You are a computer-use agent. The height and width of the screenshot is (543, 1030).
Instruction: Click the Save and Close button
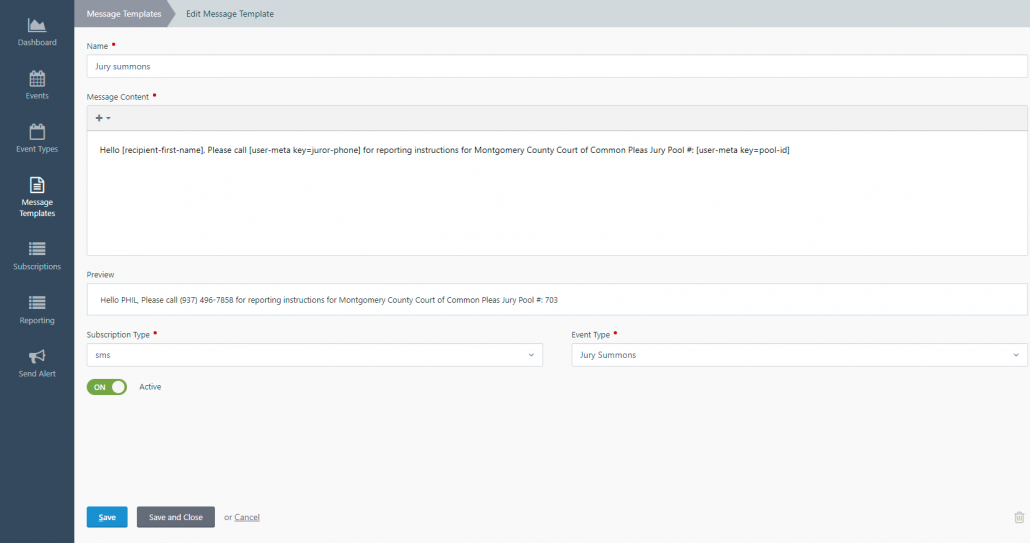point(176,517)
